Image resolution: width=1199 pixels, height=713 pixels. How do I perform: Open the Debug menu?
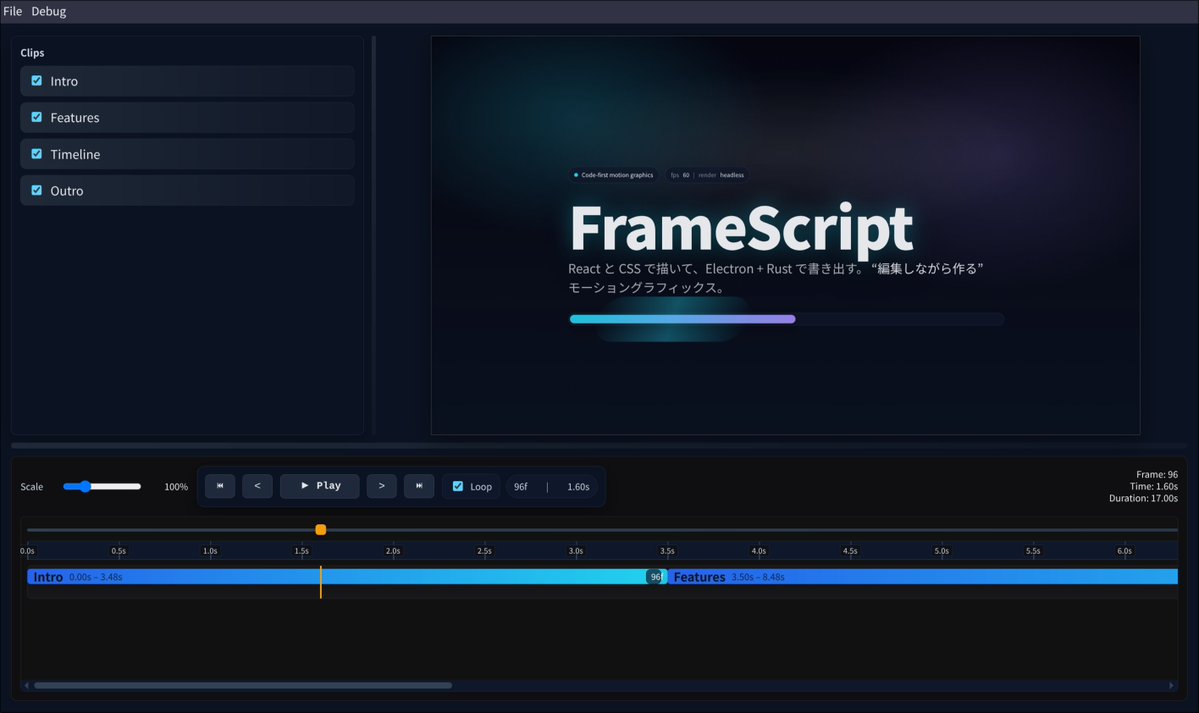[49, 11]
